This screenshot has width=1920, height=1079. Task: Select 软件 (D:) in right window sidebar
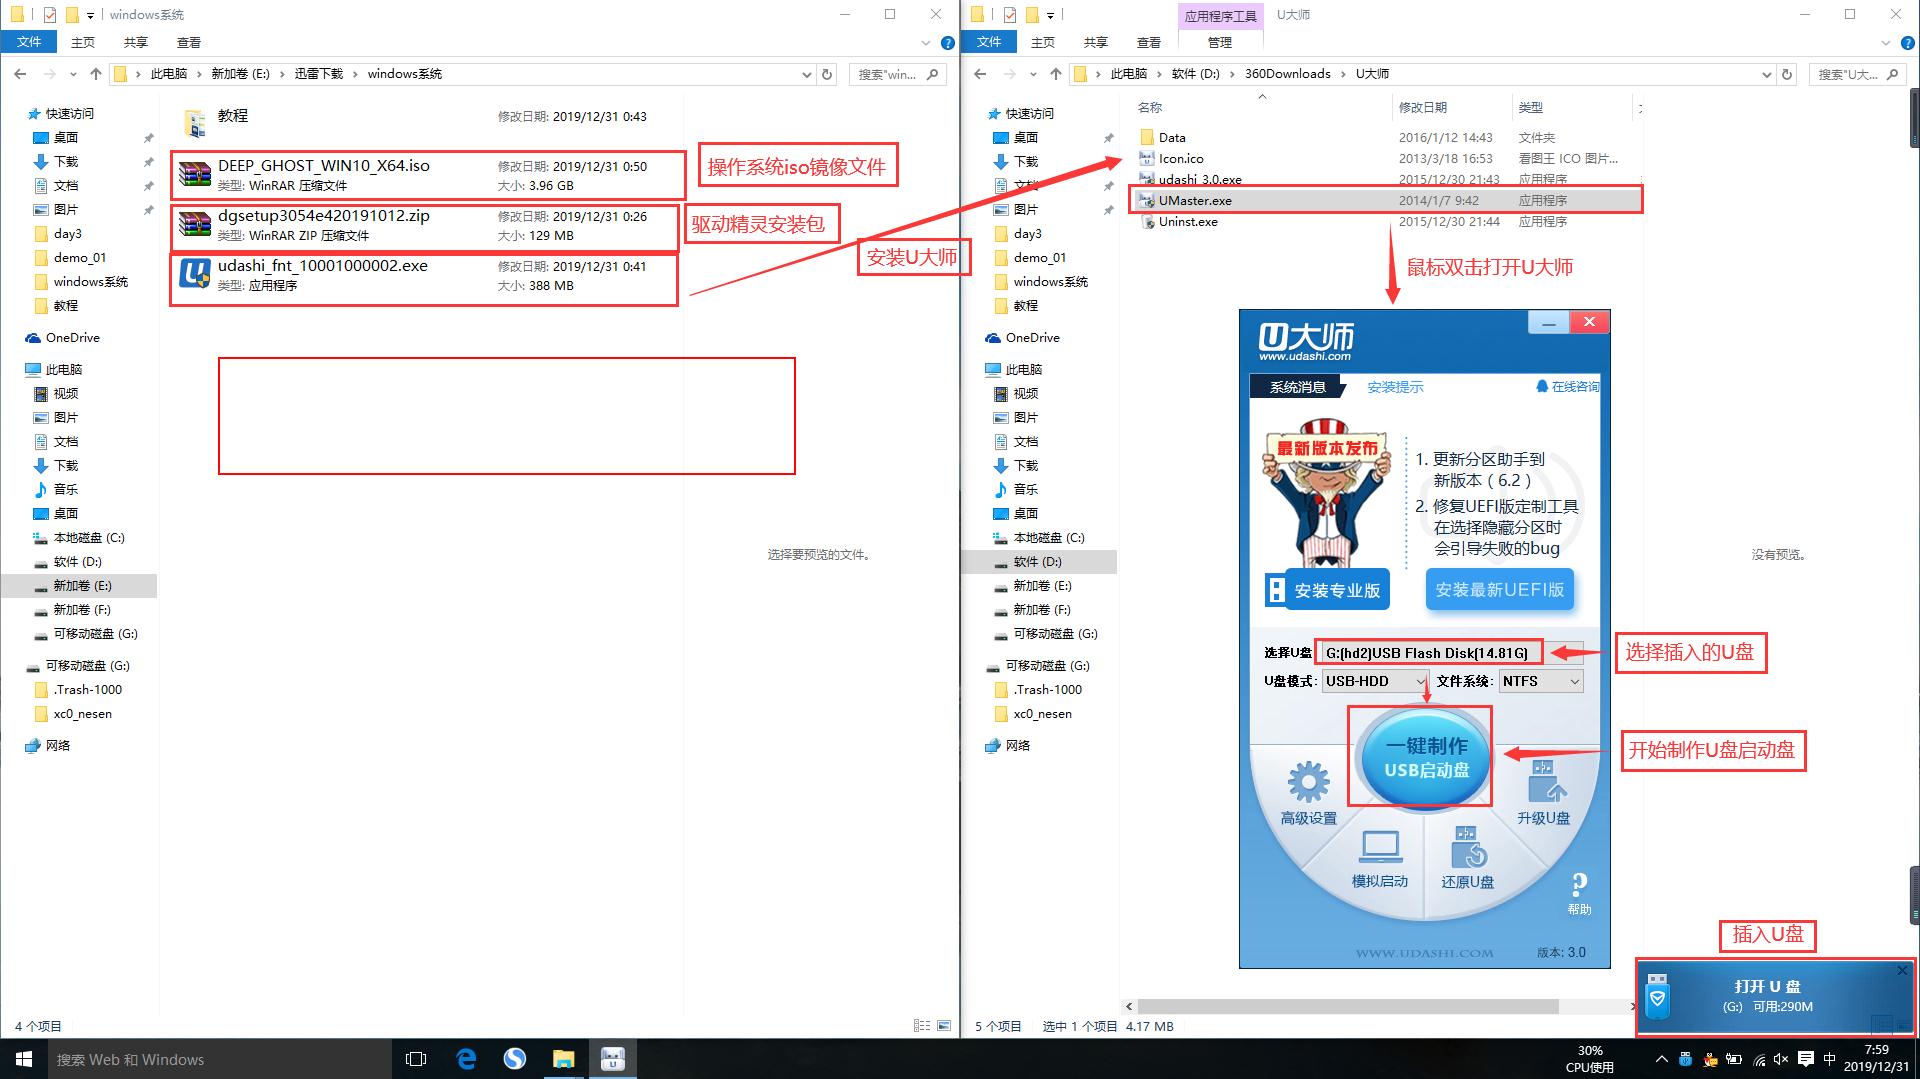[1039, 562]
